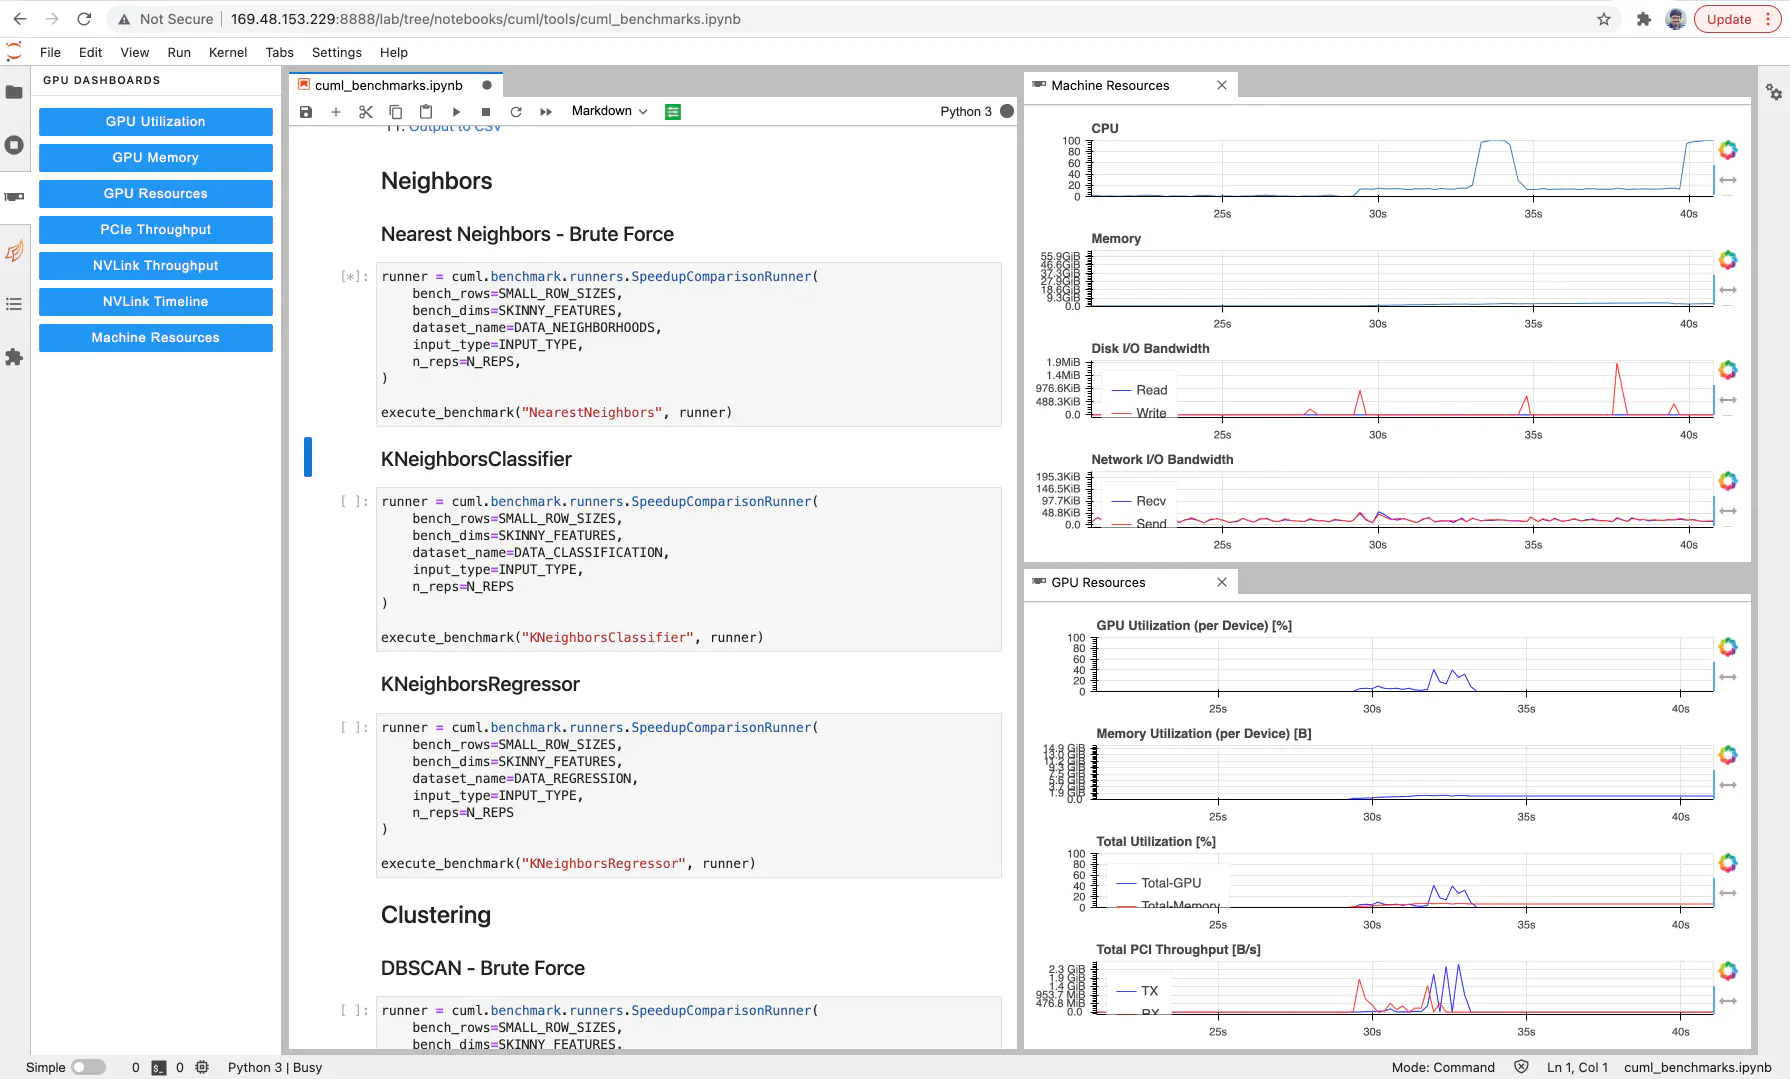Run the selected cell
The height and width of the screenshot is (1079, 1790).
(456, 112)
